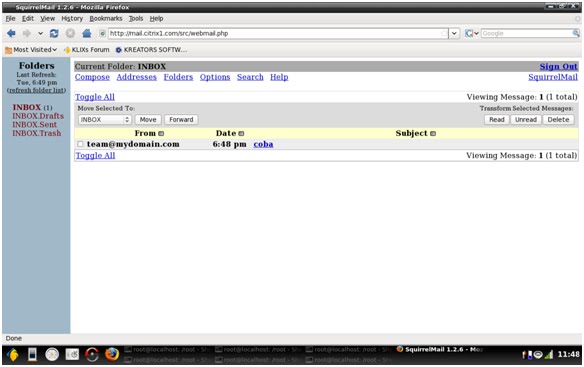The image size is (584, 367).
Task: Click the team@mydomain.com sender text
Action: [133, 144]
